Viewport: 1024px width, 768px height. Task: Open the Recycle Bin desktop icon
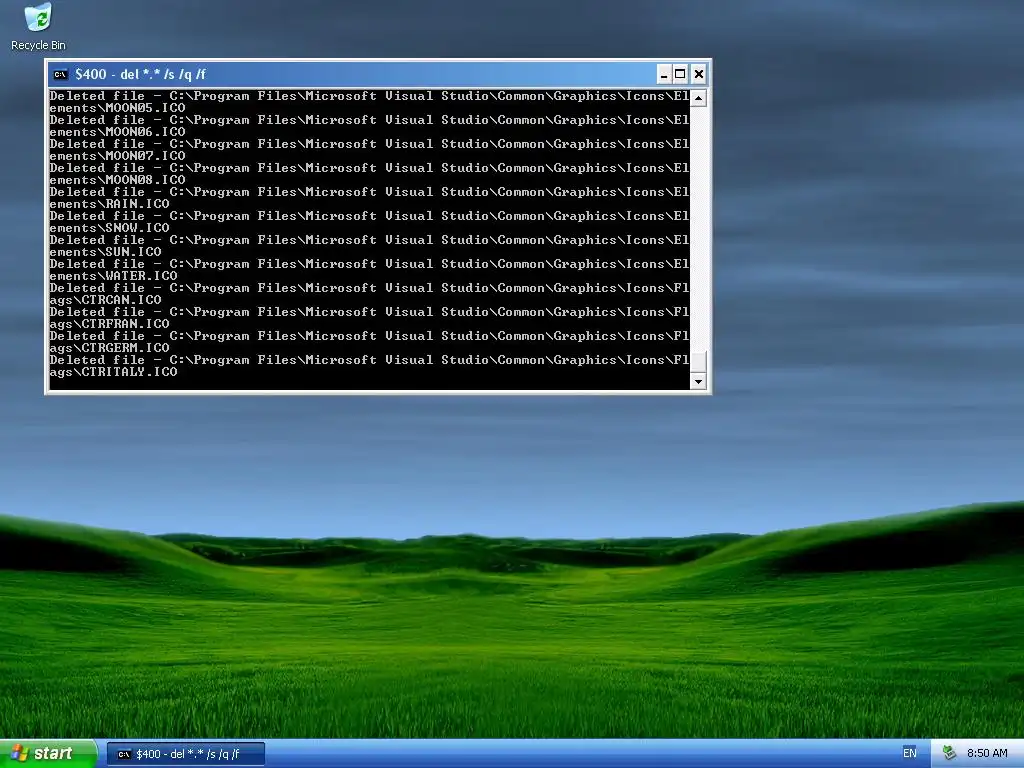click(x=38, y=26)
